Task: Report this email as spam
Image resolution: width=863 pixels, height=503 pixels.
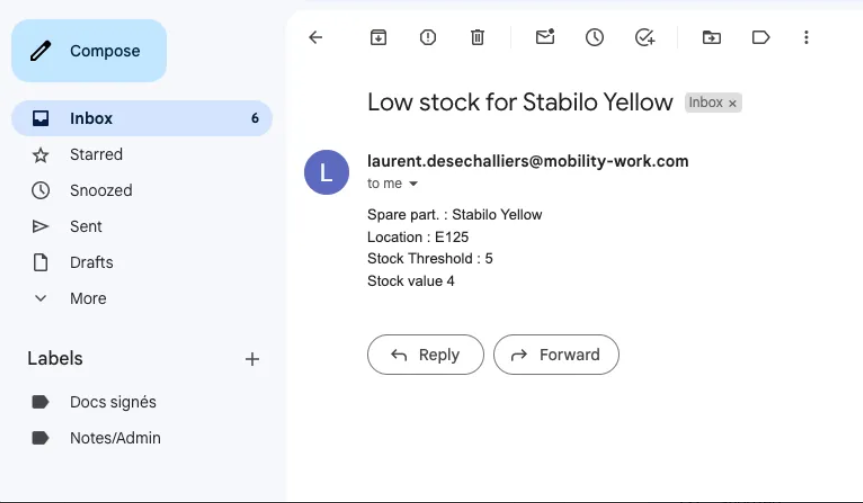Action: tap(428, 38)
